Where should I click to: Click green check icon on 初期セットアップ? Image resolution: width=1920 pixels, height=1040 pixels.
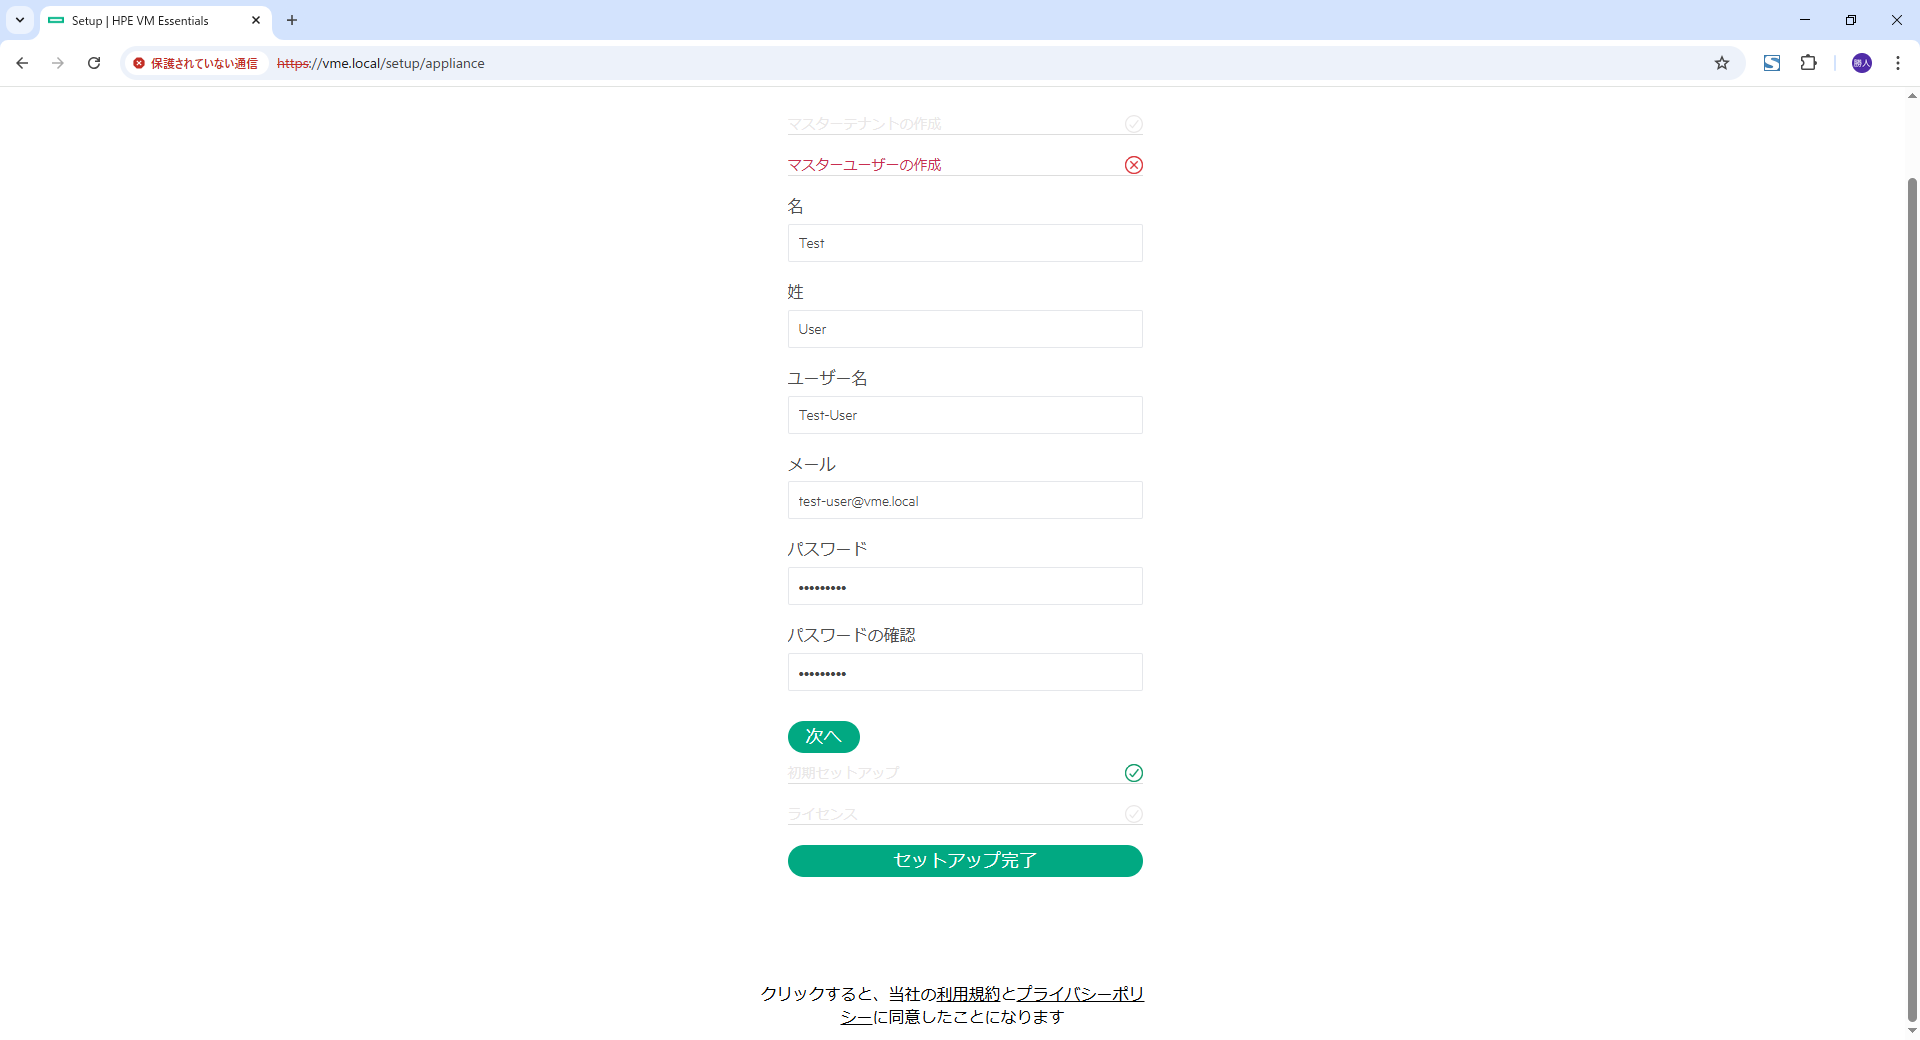(x=1134, y=773)
